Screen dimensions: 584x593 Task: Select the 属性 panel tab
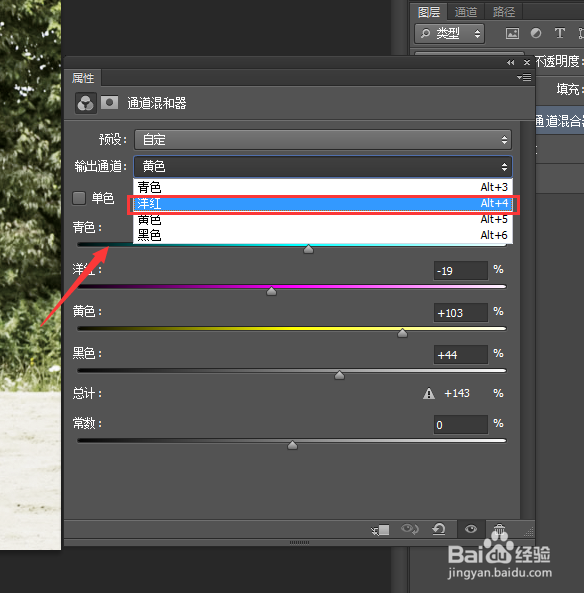83,78
